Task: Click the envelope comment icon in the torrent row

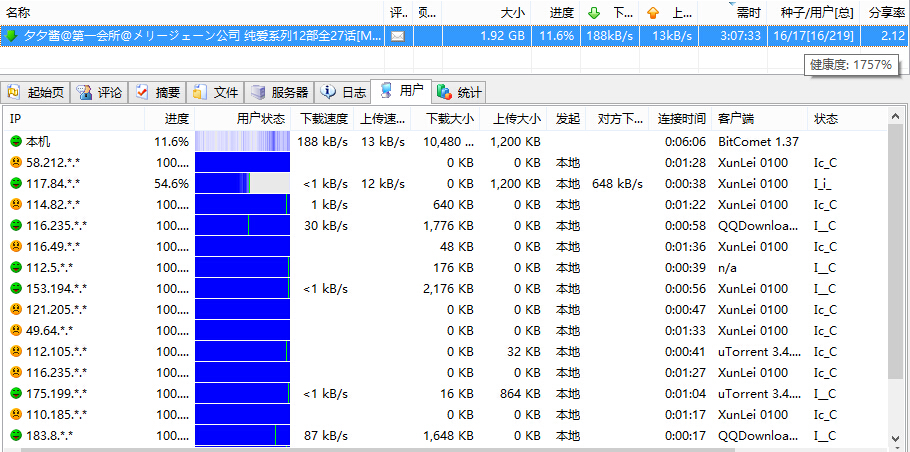Action: 398,36
